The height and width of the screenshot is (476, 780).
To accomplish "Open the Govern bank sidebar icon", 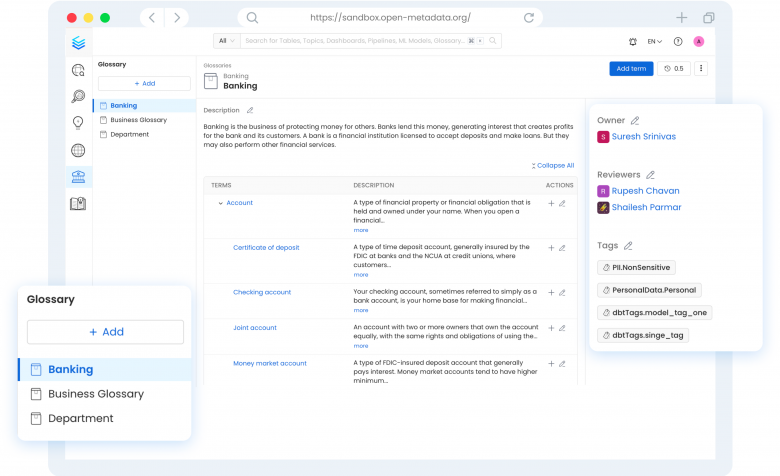I will click(78, 177).
